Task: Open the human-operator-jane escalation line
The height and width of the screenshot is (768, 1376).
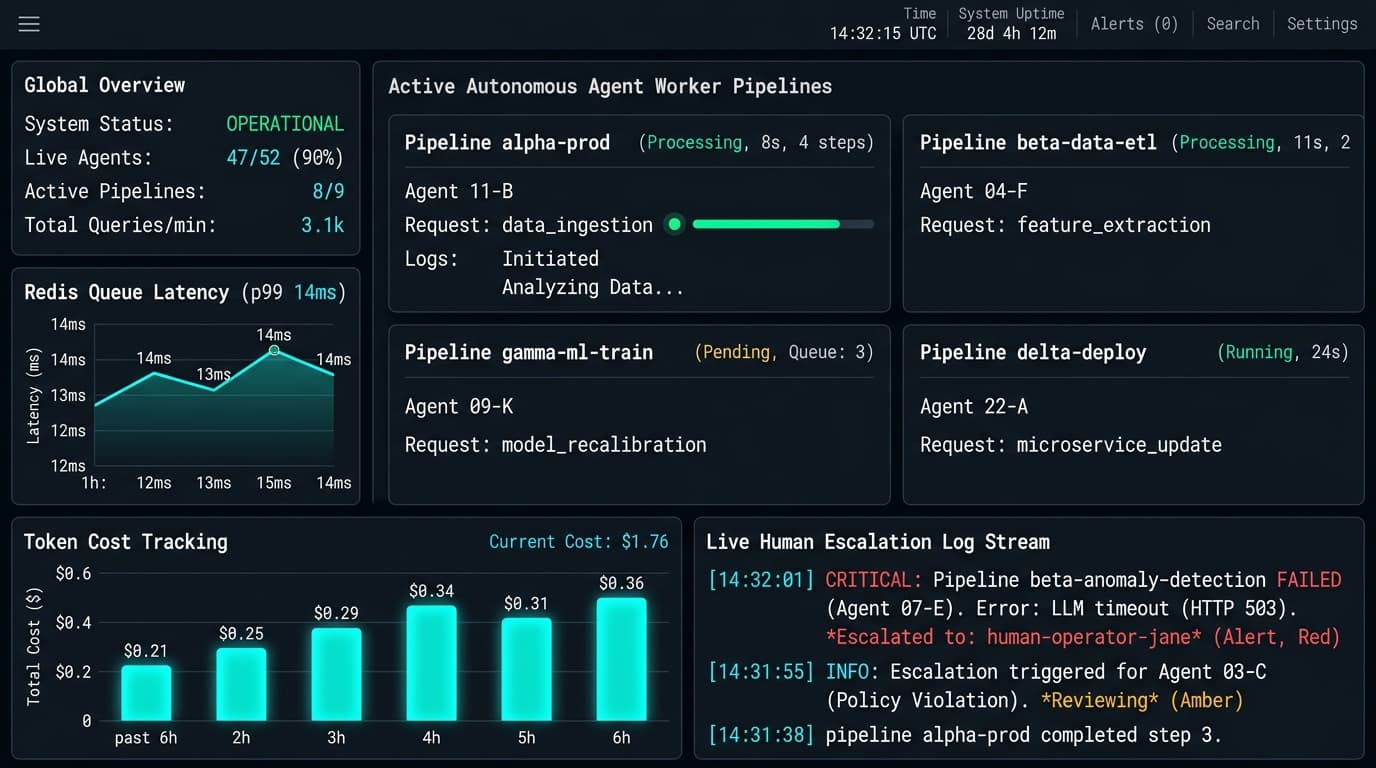Action: click(x=1083, y=637)
